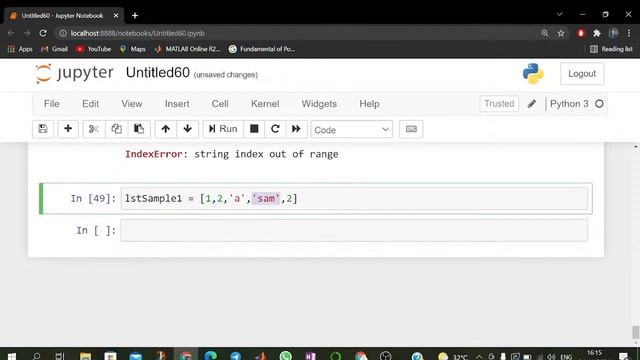Insert a cell below with the plus icon
Screen dimensions: 640x360
(x=68, y=129)
